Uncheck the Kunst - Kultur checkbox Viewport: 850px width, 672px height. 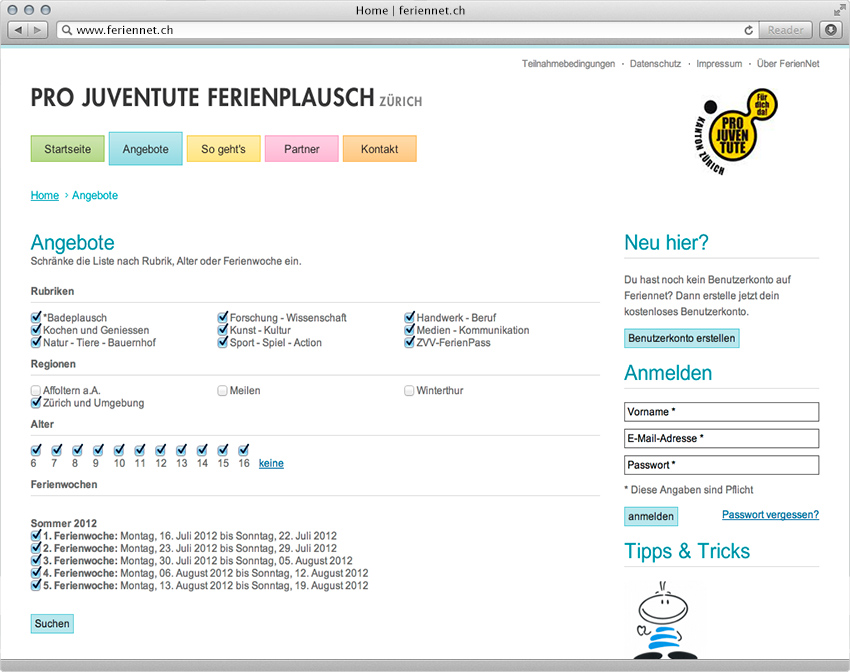(222, 329)
